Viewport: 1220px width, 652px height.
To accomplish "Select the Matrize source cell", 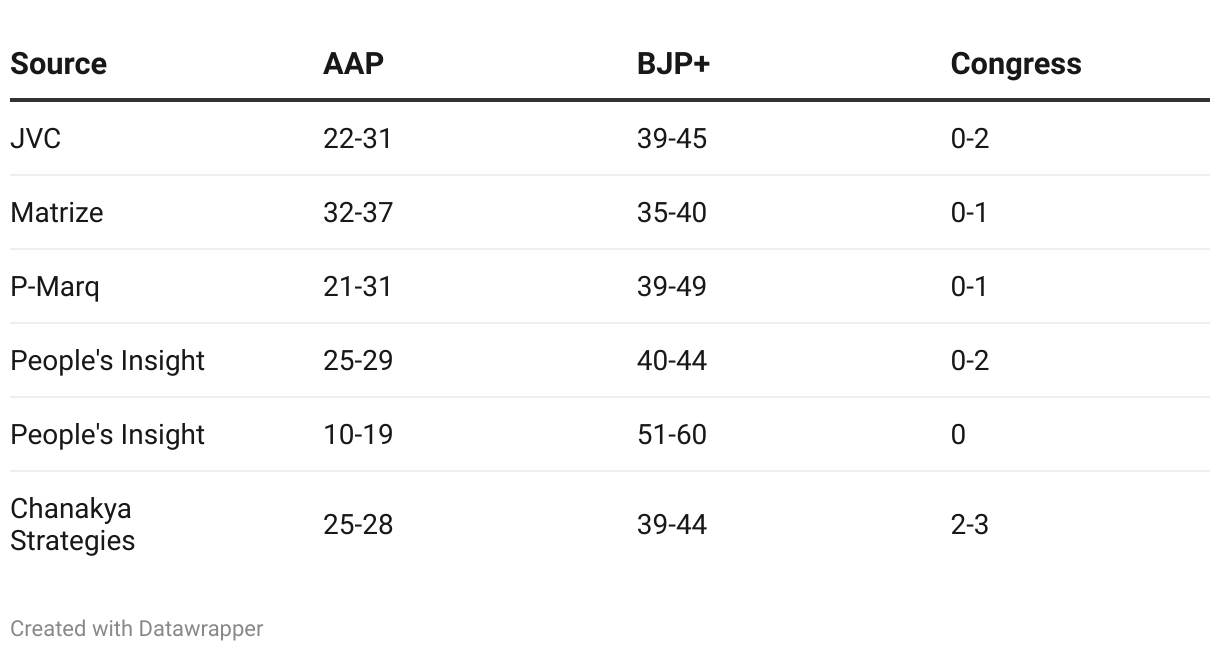I will [x=57, y=212].
